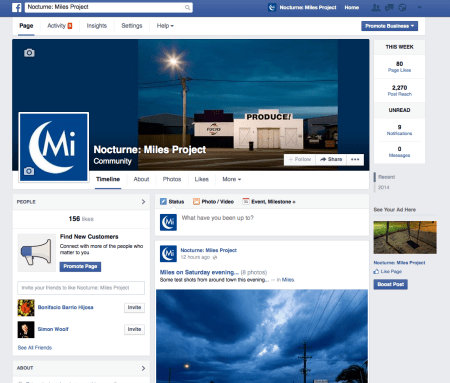Click the megaphone promote icon
This screenshot has height=383, width=450.
pyautogui.click(x=37, y=252)
